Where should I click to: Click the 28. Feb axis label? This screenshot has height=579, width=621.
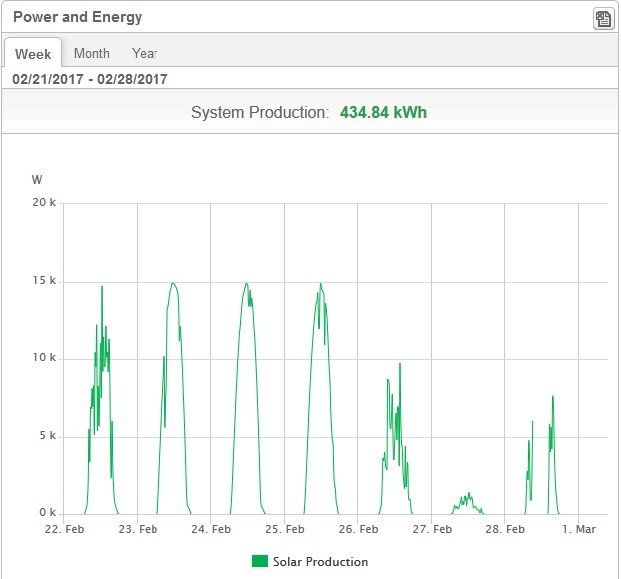tap(505, 529)
